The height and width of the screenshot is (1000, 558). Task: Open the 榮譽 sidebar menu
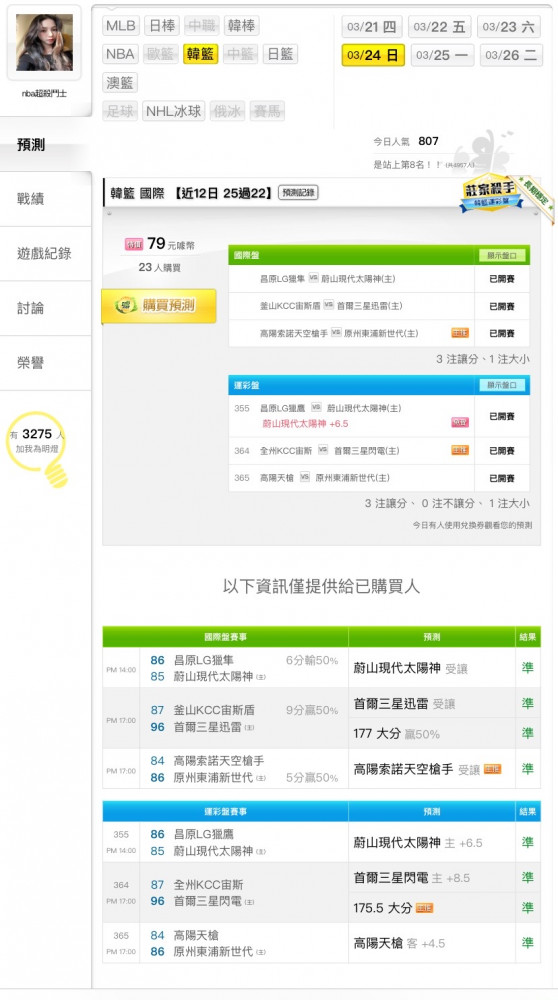tap(45, 364)
